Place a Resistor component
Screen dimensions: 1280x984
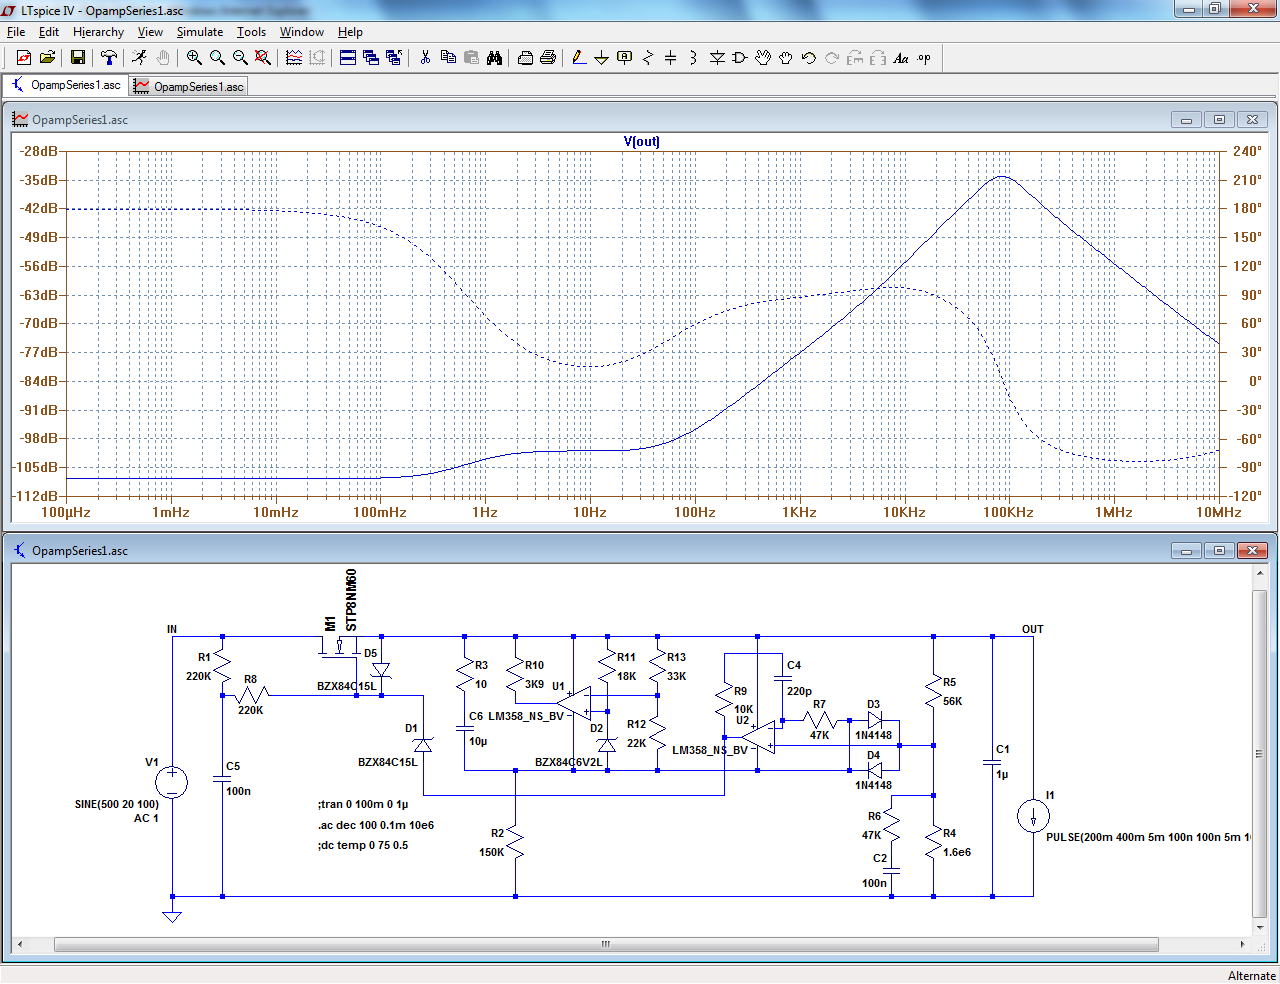[648, 58]
